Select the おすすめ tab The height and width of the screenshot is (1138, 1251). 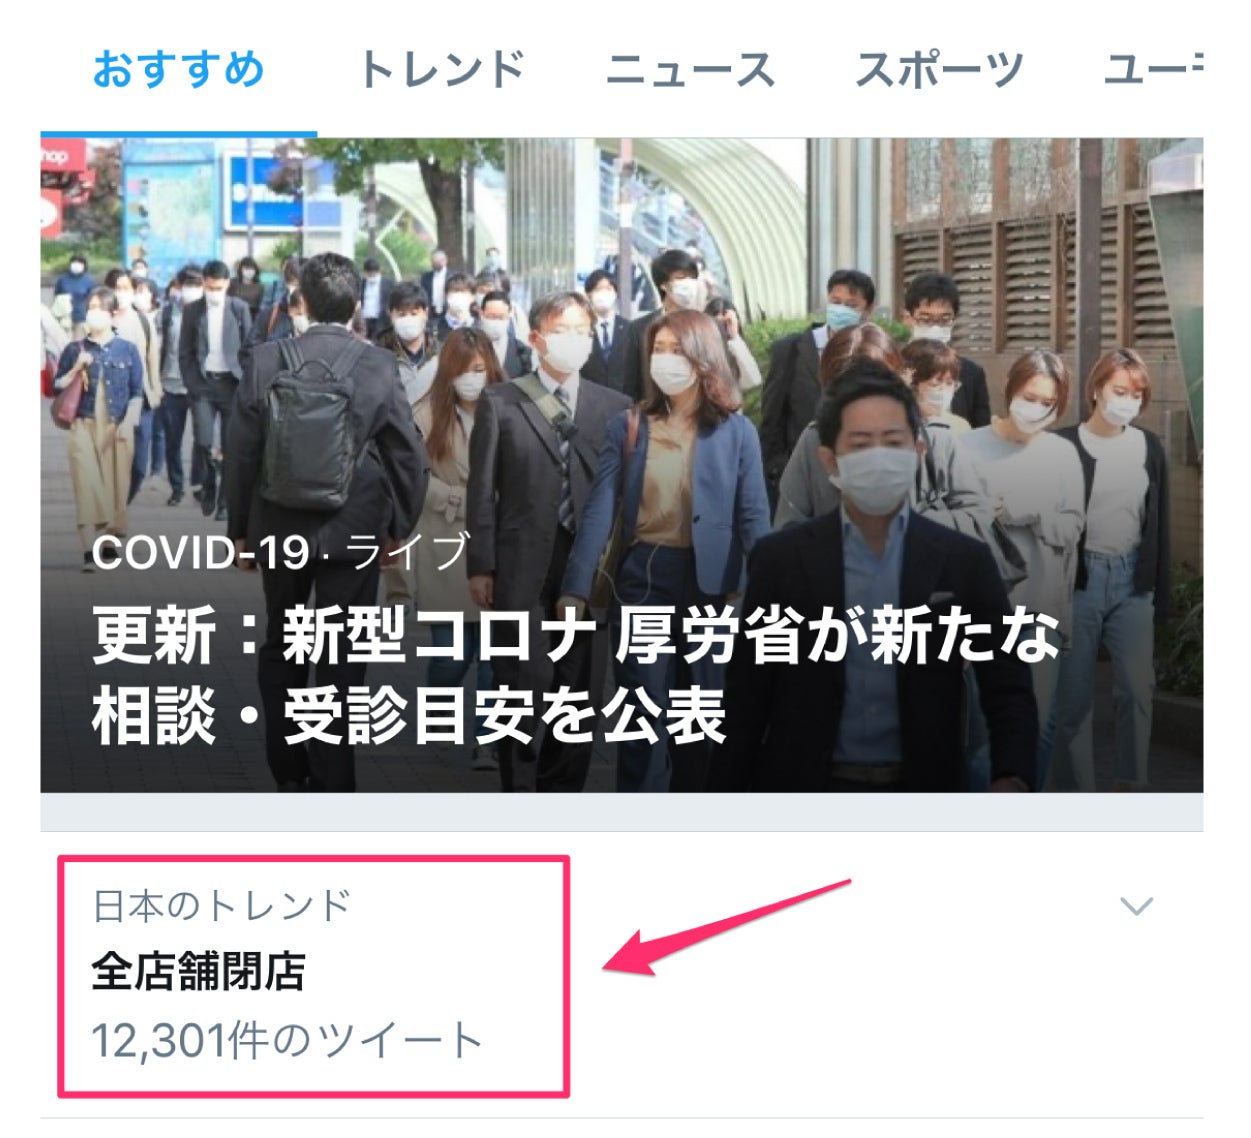pyautogui.click(x=178, y=70)
